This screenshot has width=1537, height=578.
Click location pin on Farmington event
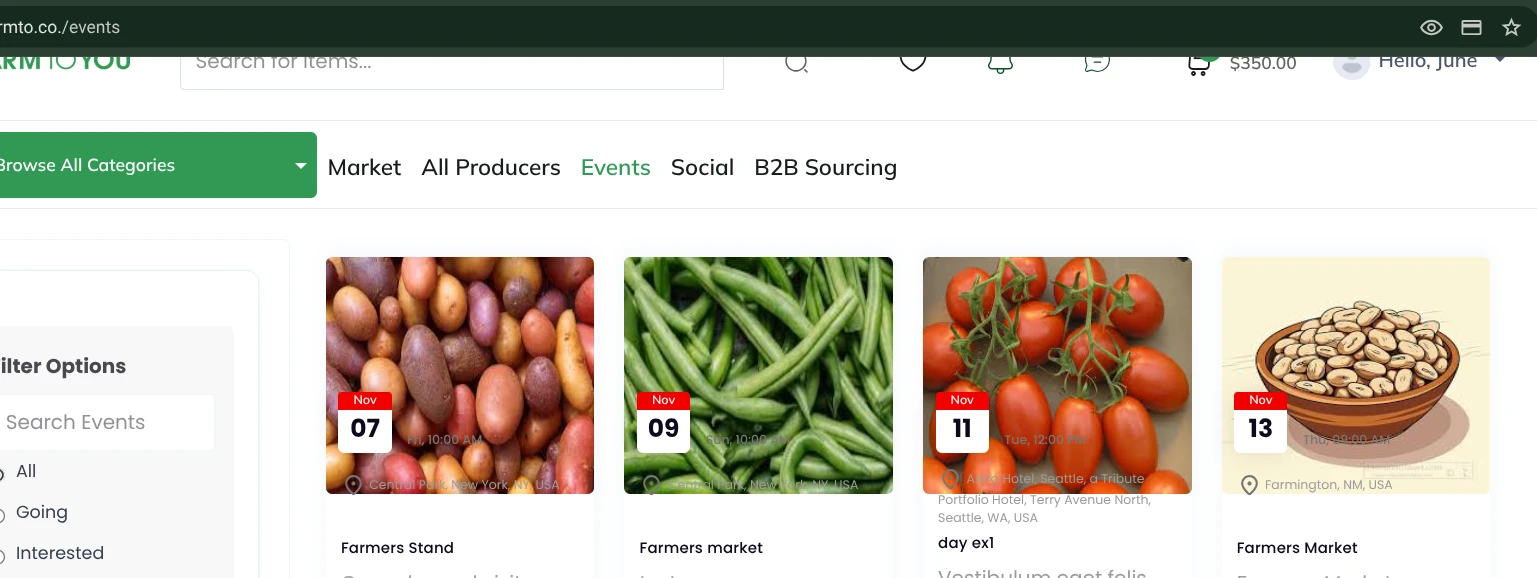coord(1249,485)
